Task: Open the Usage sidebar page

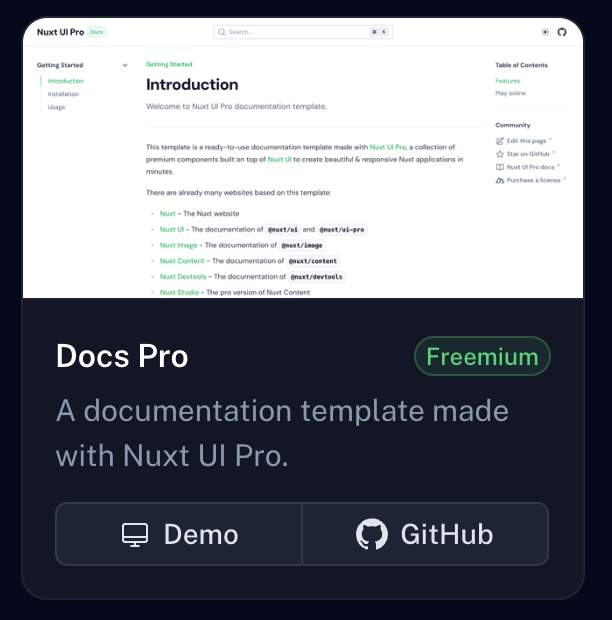Action: (x=56, y=107)
